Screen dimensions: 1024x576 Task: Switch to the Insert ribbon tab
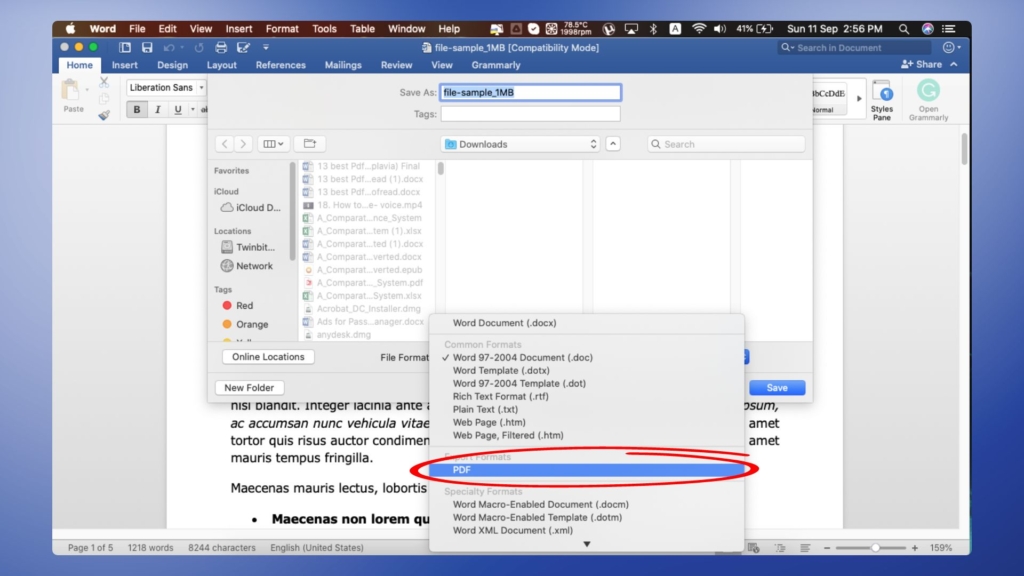pyautogui.click(x=124, y=65)
